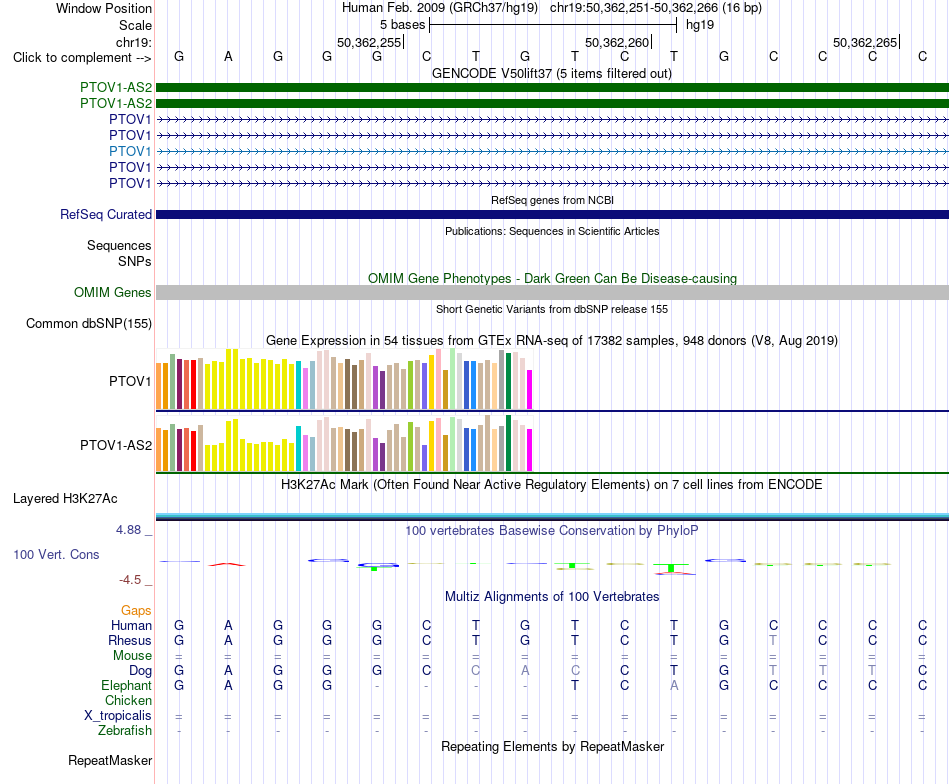Open GENCODE V50lift37 track title
Screen dimensions: 950x784
pyautogui.click(x=552, y=74)
